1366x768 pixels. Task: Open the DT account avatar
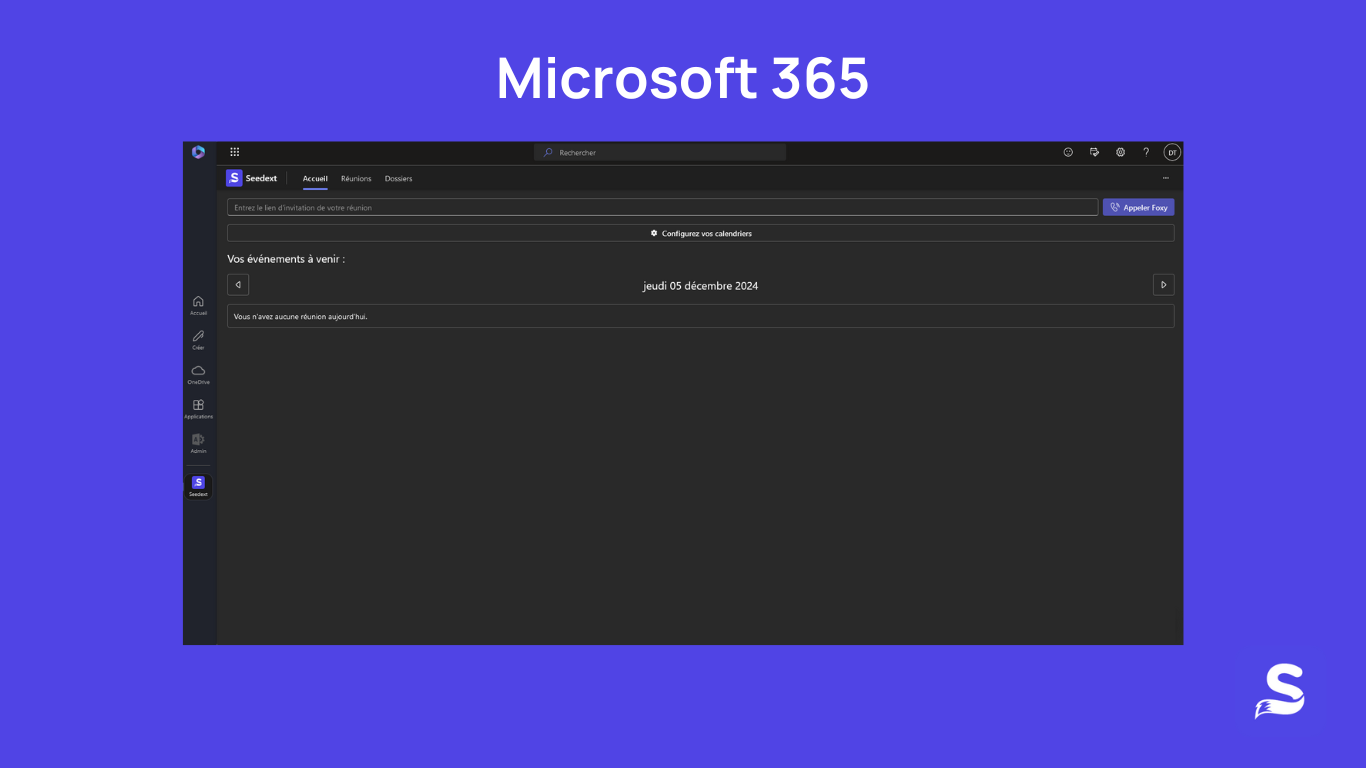pyautogui.click(x=1172, y=152)
